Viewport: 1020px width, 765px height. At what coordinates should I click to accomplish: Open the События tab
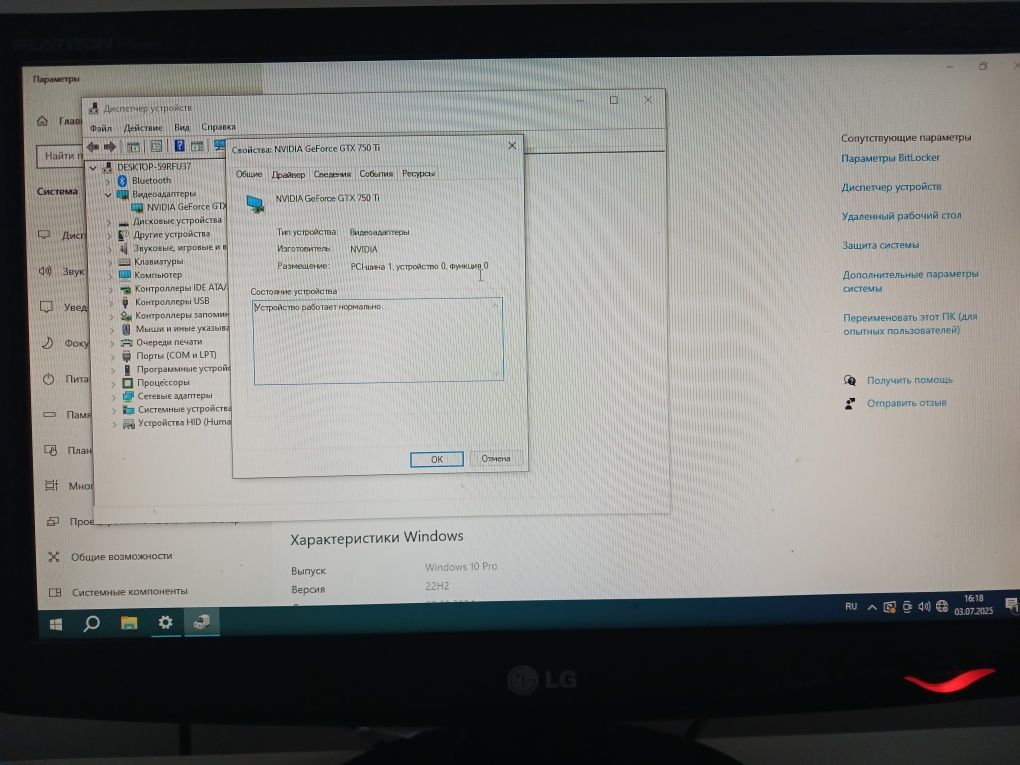point(376,174)
